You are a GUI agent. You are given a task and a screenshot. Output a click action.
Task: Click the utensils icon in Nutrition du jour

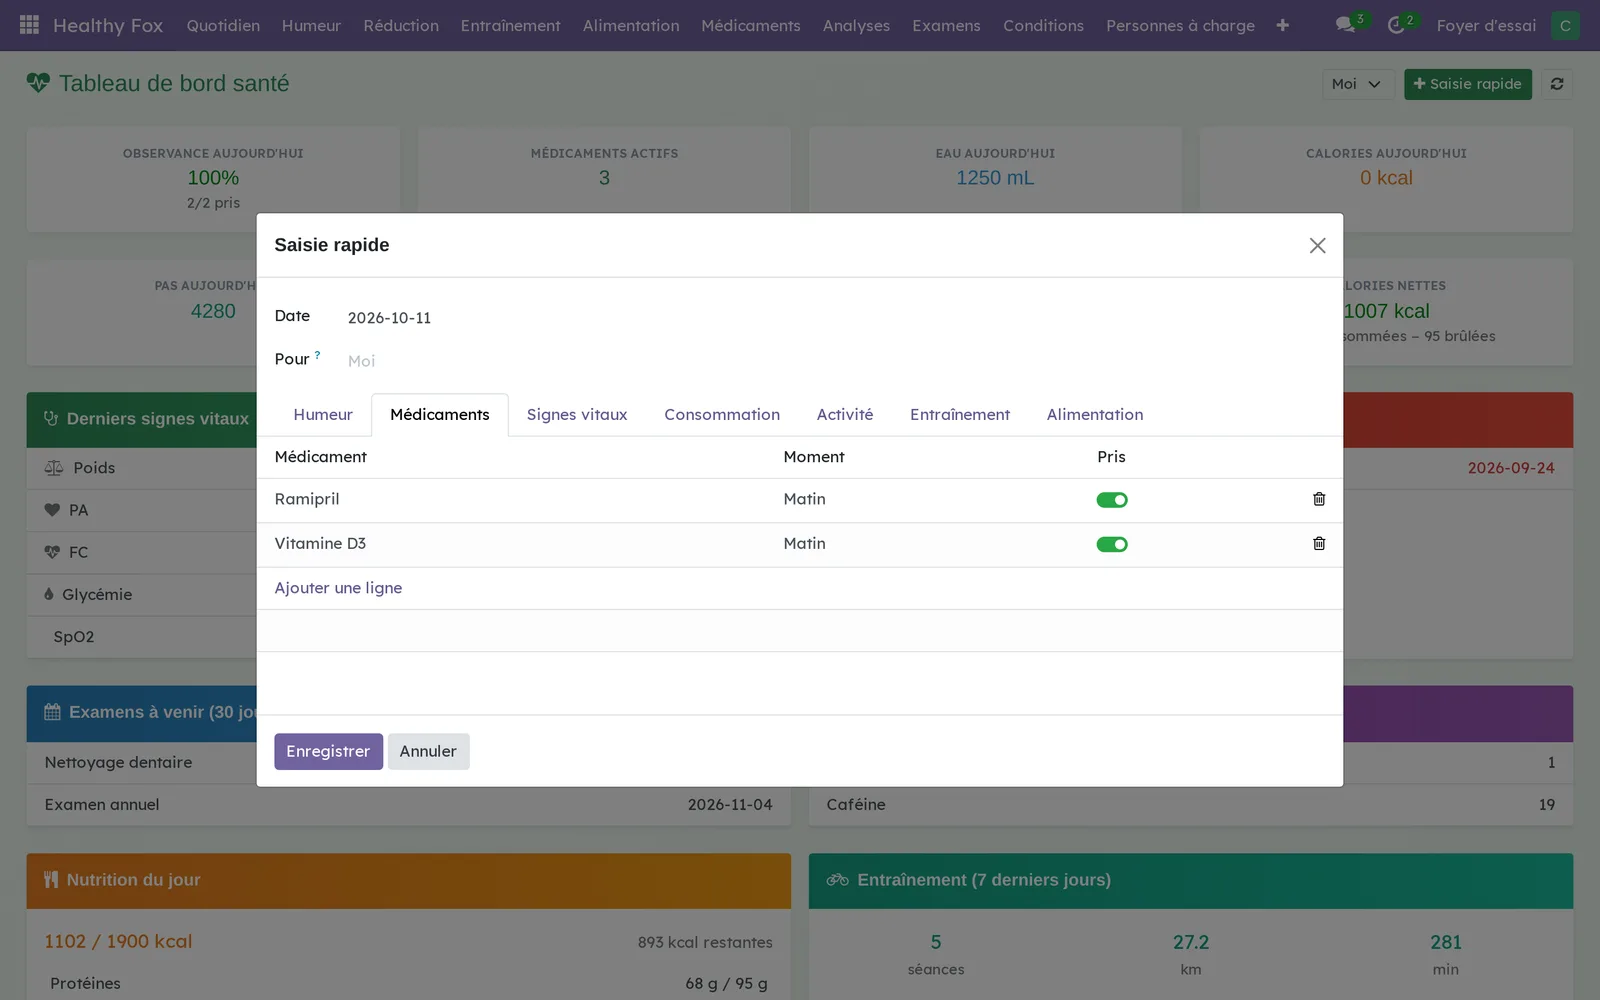coord(51,880)
